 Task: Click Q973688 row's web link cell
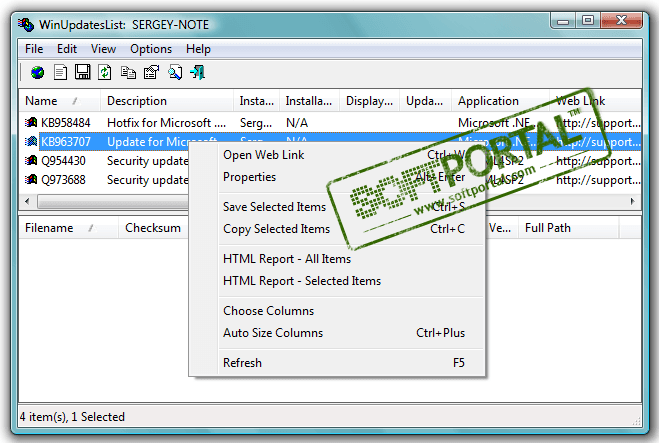(598, 180)
